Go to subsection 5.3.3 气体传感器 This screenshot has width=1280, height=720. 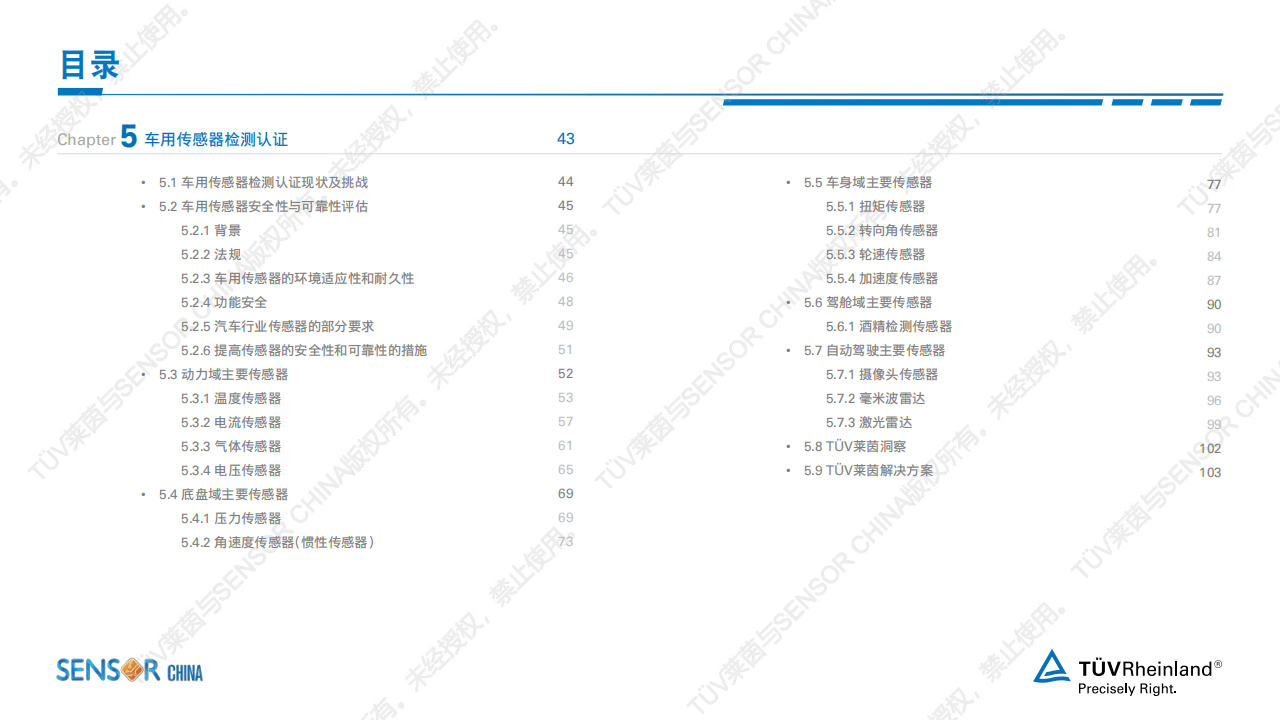(231, 446)
